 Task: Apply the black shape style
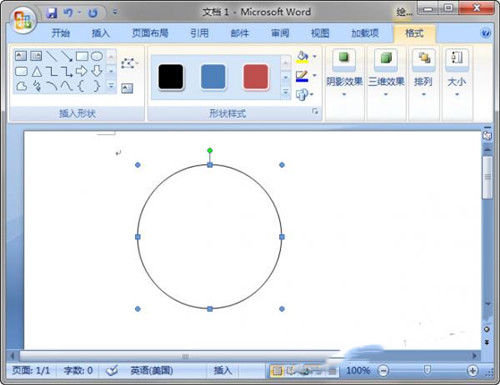pos(171,77)
